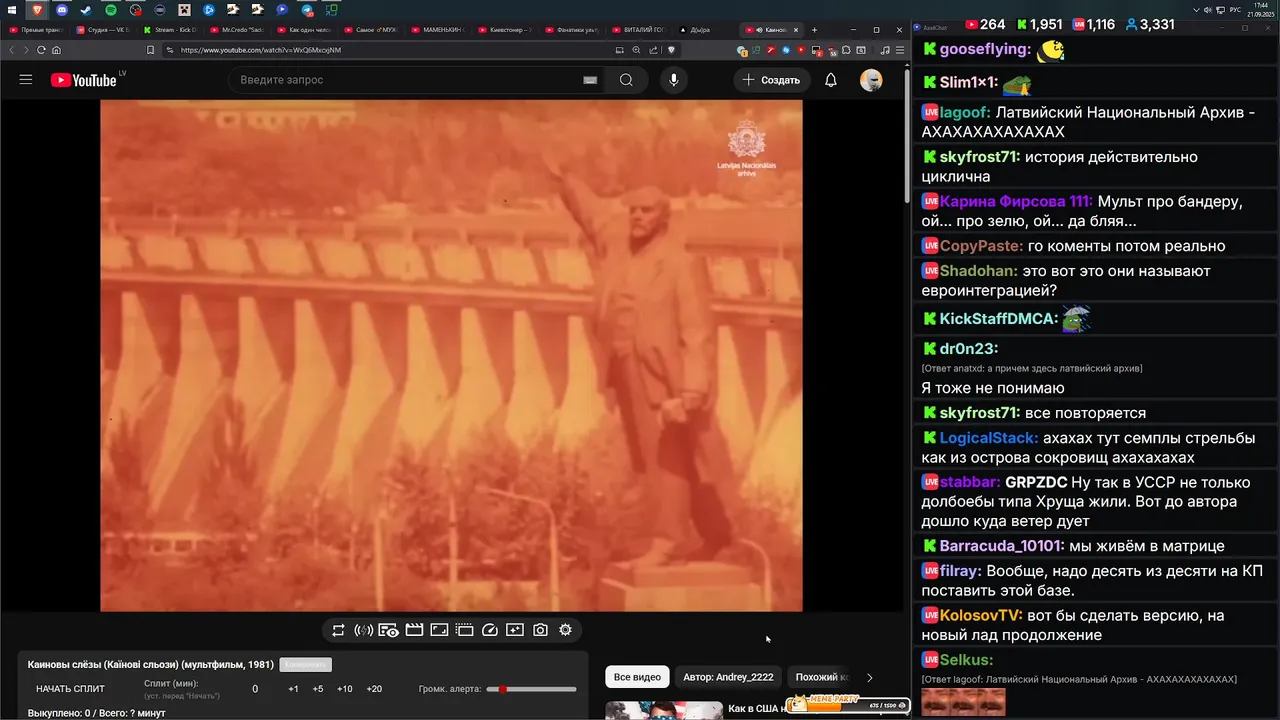The image size is (1280, 720).
Task: Open a new browser tab
Action: point(812,30)
